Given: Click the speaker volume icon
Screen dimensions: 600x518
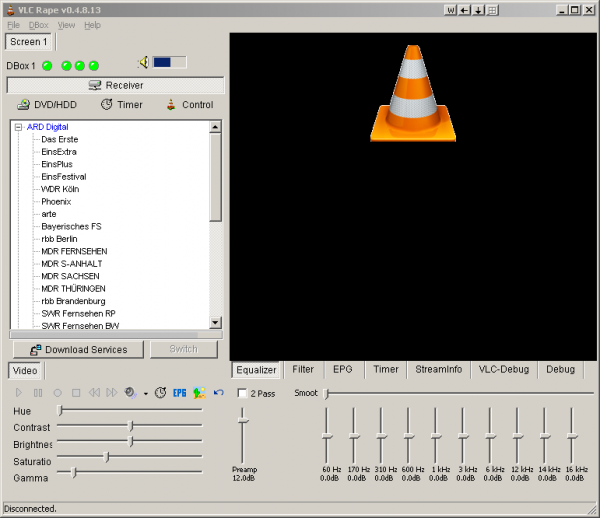Looking at the screenshot, I should point(143,63).
